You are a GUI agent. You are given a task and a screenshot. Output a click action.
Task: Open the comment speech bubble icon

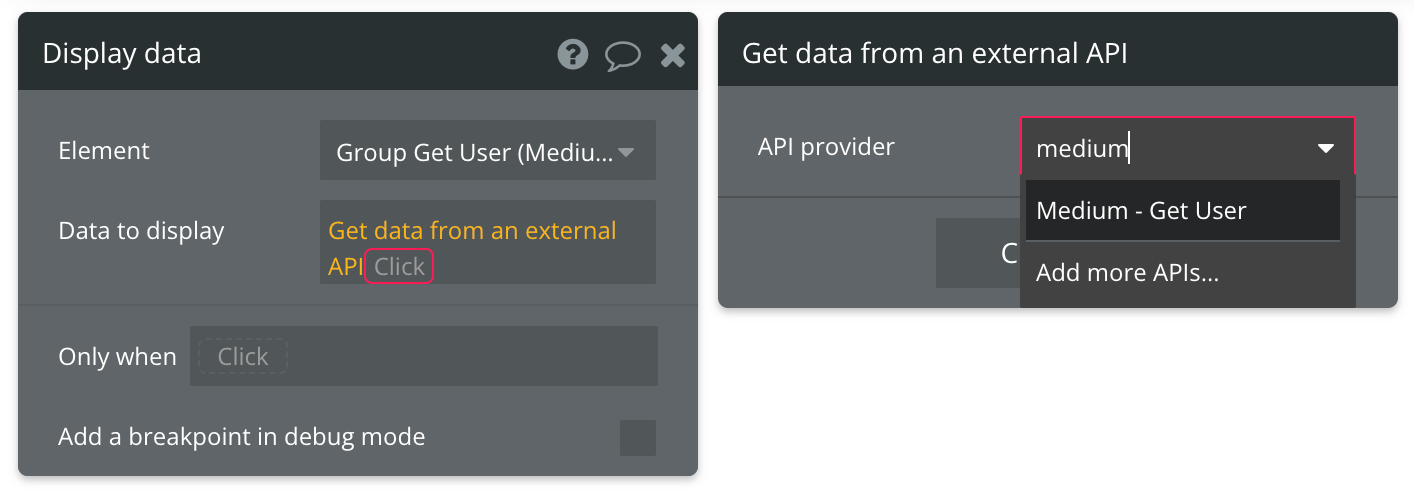[622, 55]
